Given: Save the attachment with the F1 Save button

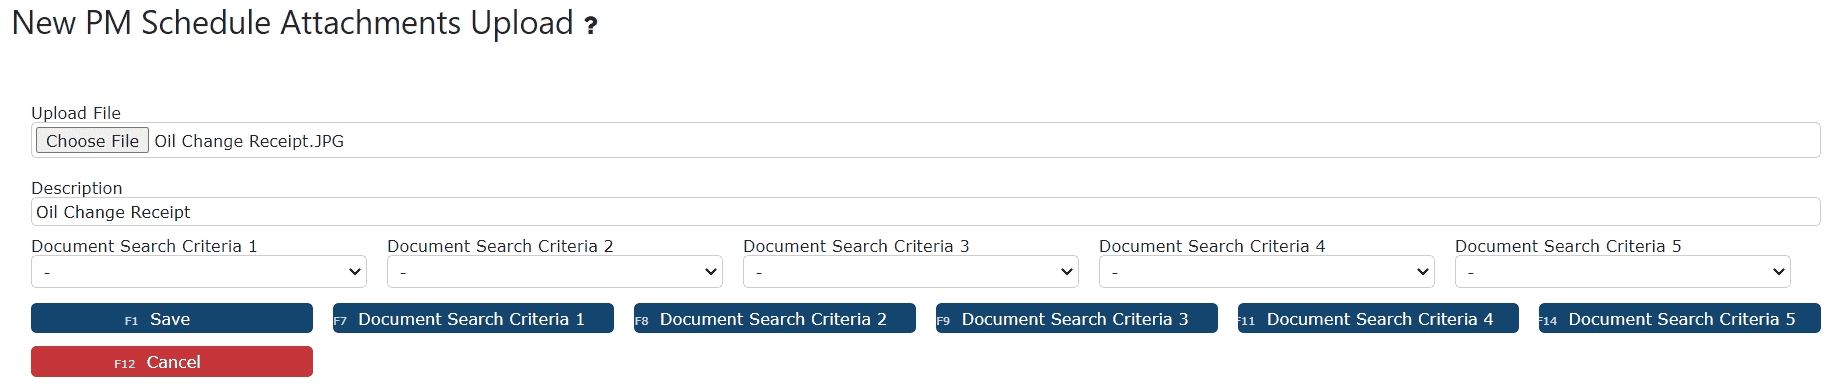Looking at the screenshot, I should pos(172,319).
